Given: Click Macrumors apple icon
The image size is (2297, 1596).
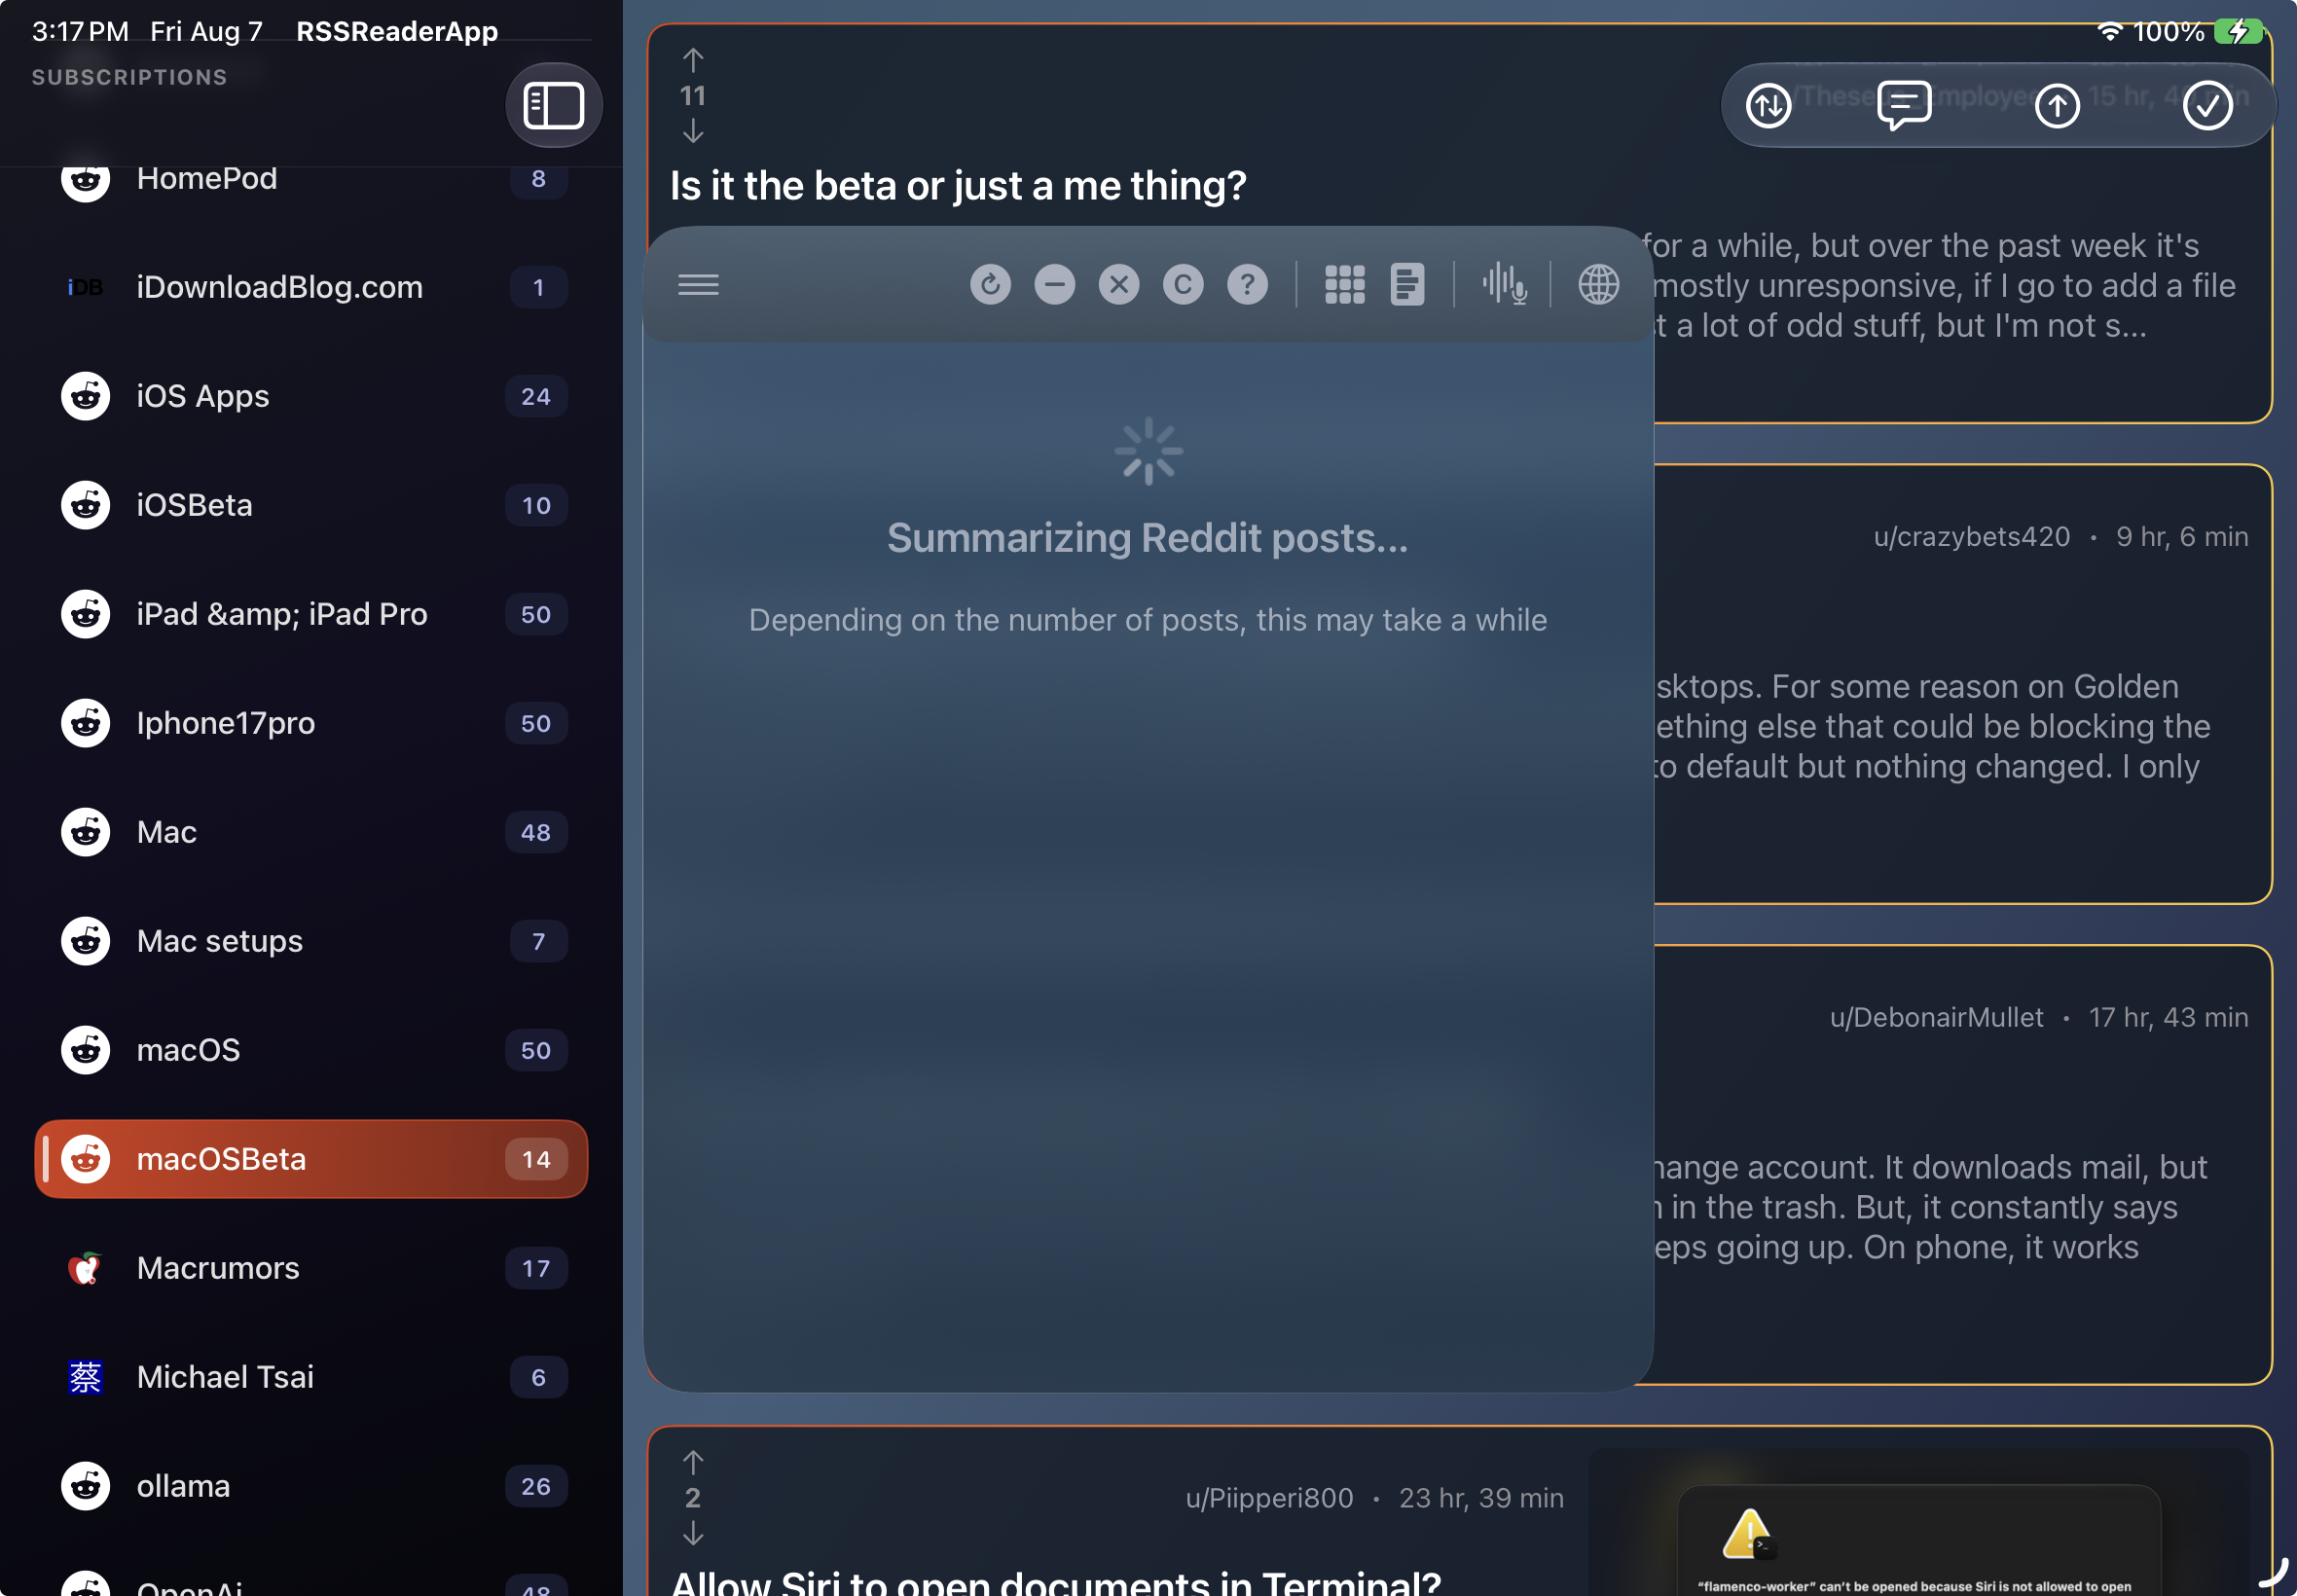Looking at the screenshot, I should click(x=85, y=1268).
